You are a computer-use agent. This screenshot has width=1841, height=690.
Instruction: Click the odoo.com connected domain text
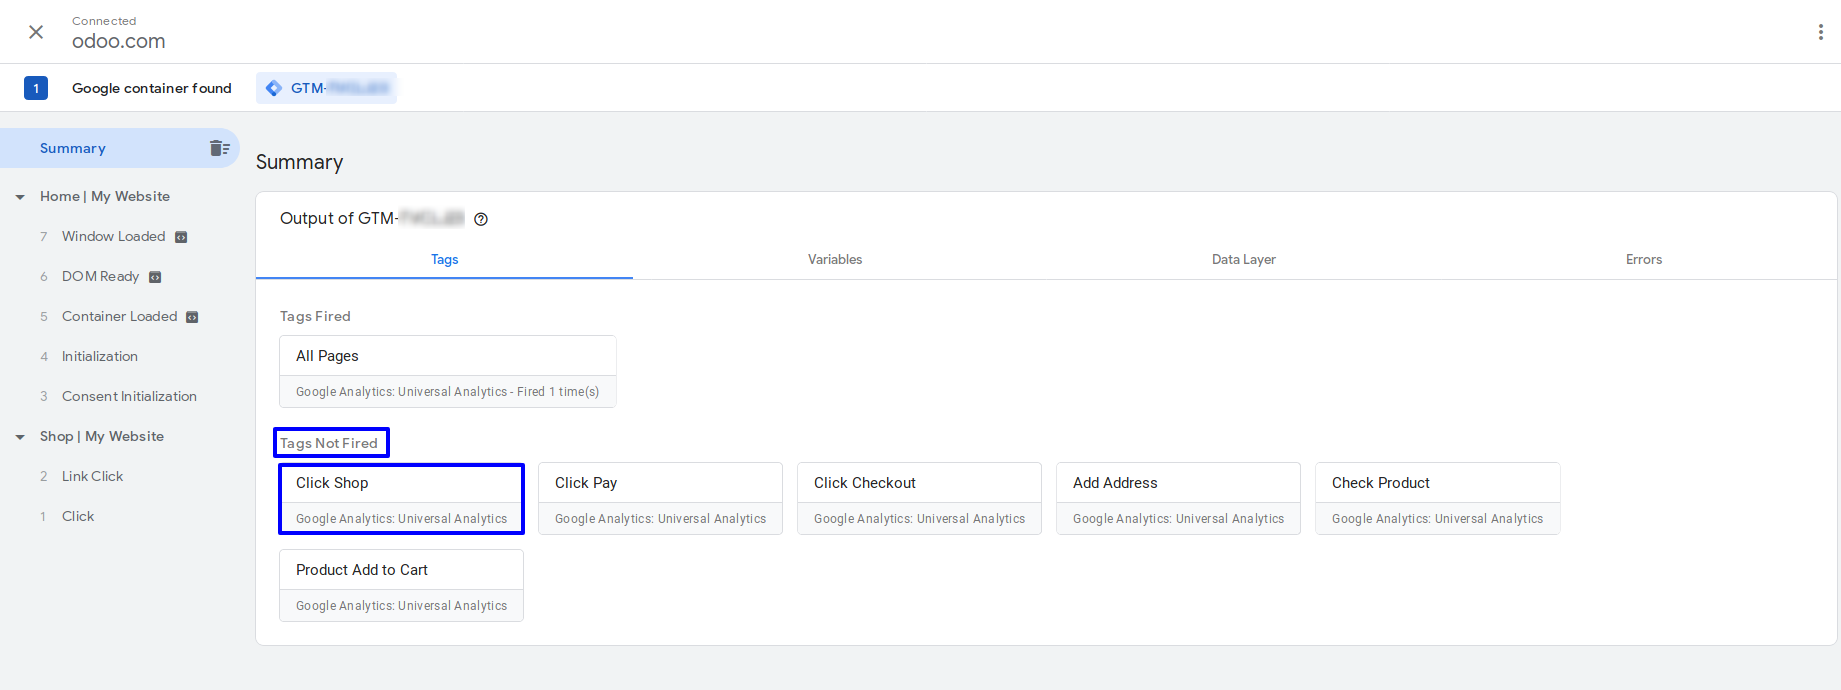tap(118, 41)
